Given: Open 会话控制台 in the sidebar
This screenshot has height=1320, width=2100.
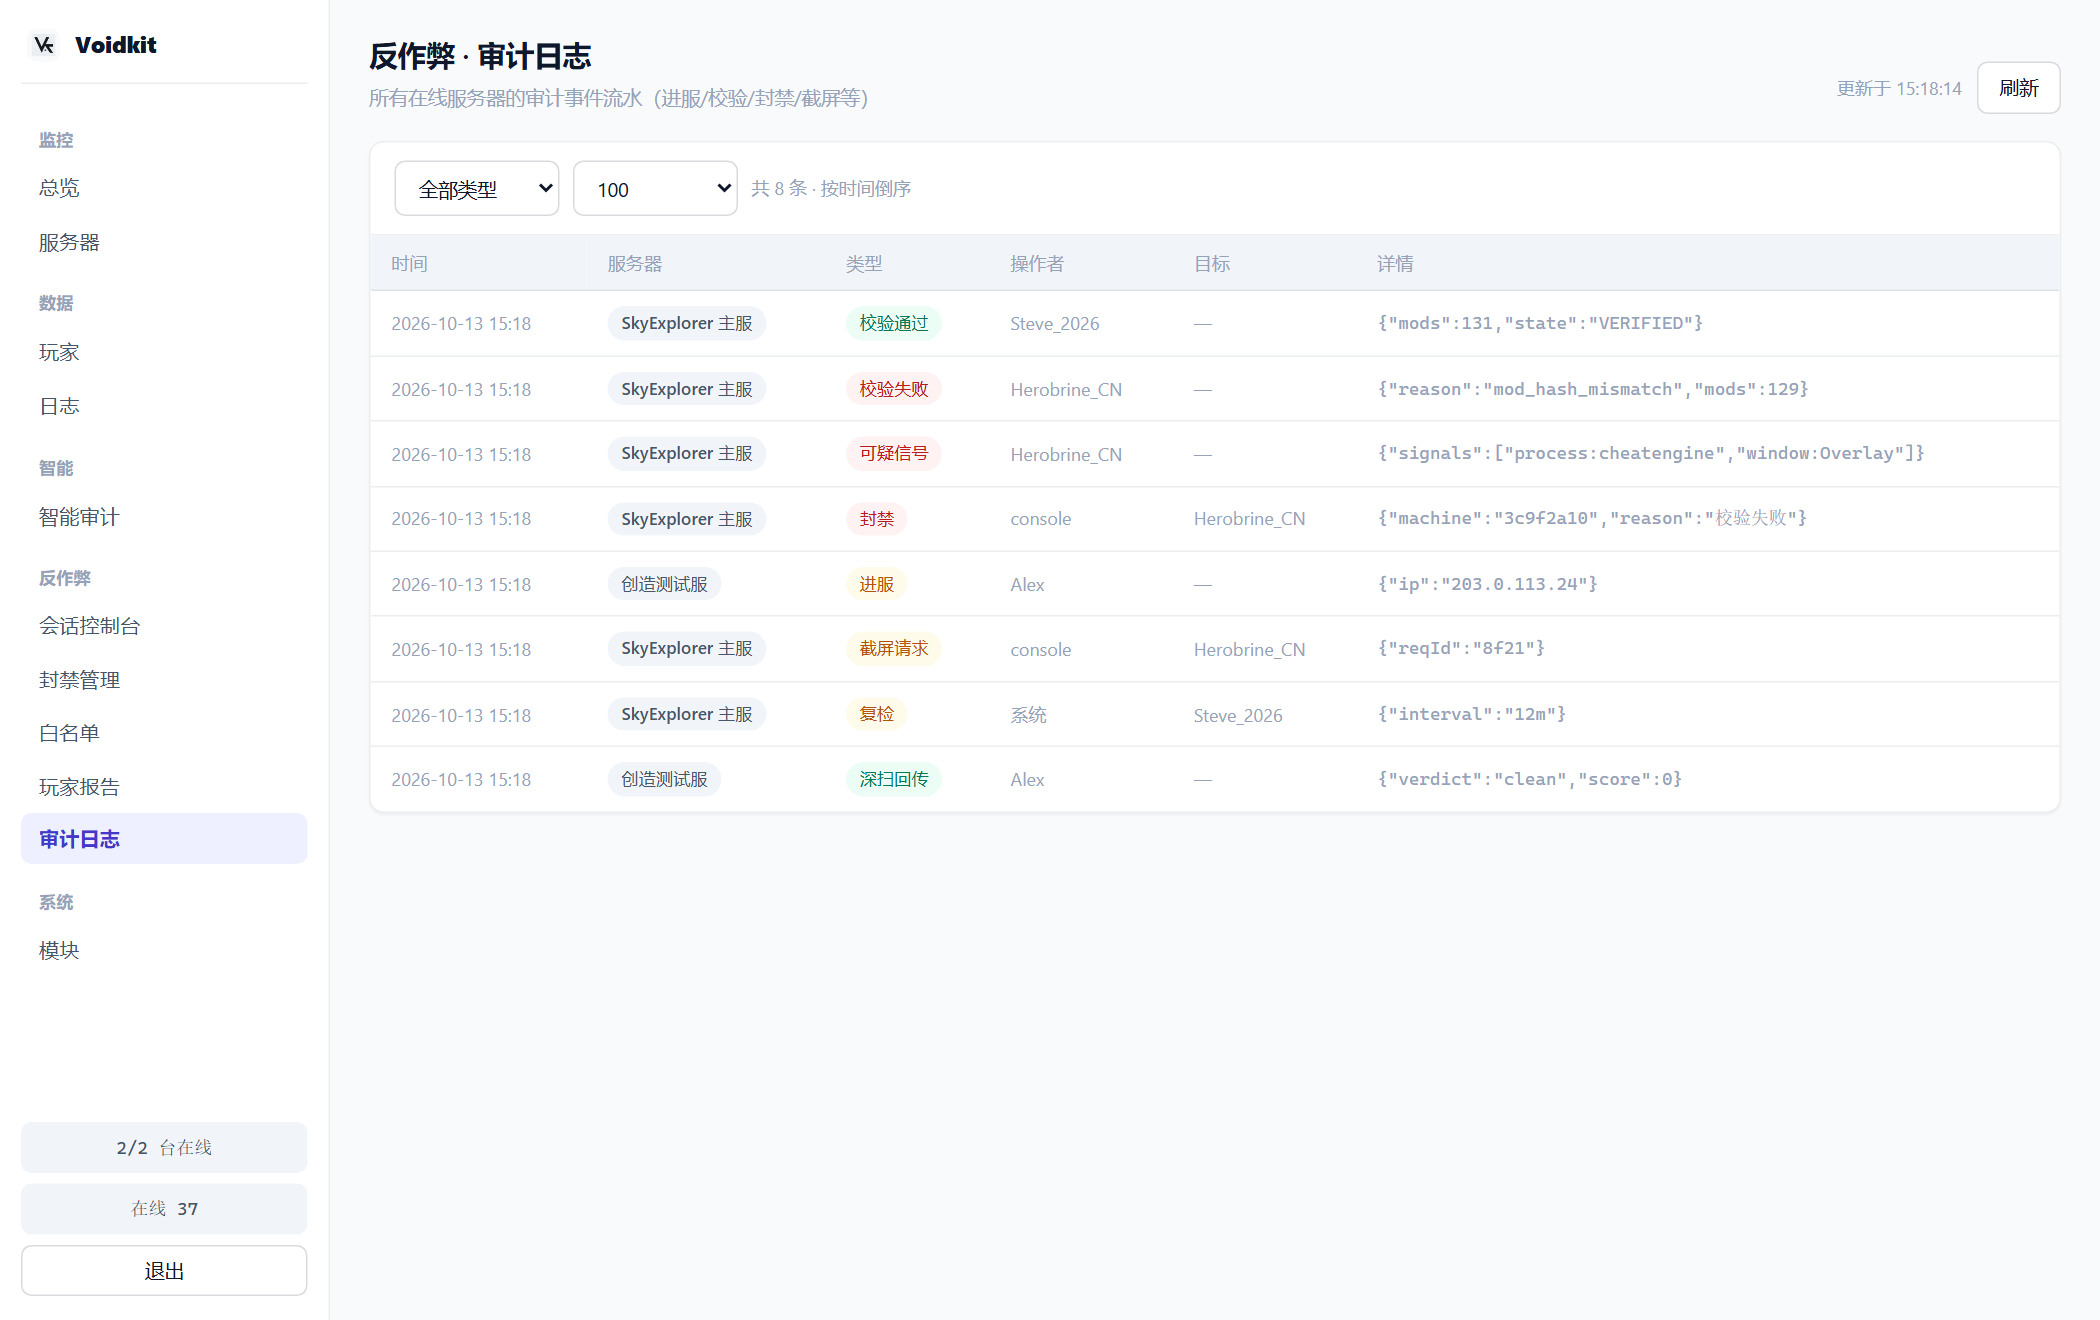Looking at the screenshot, I should pos(164,626).
